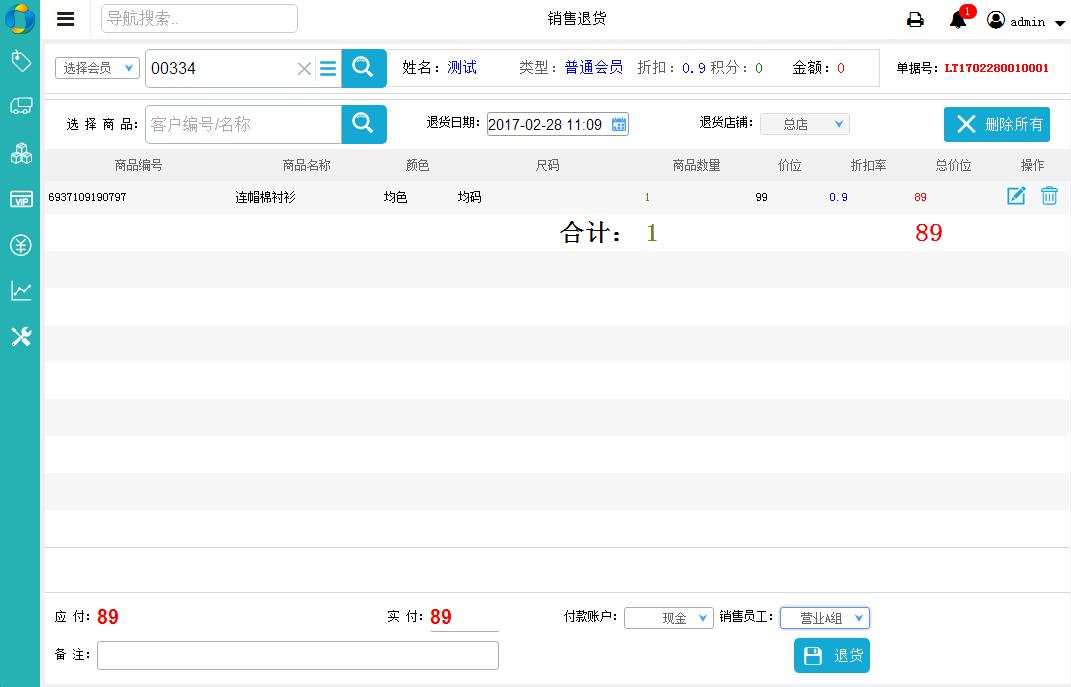Open the 付款账户 payment account dropdown

point(668,618)
